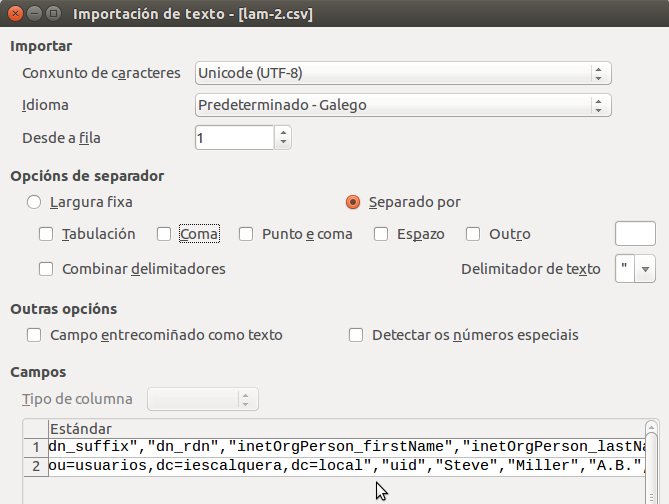Viewport: 669px width, 504px height.
Task: Click preview row 1 number header
Action: point(36,447)
